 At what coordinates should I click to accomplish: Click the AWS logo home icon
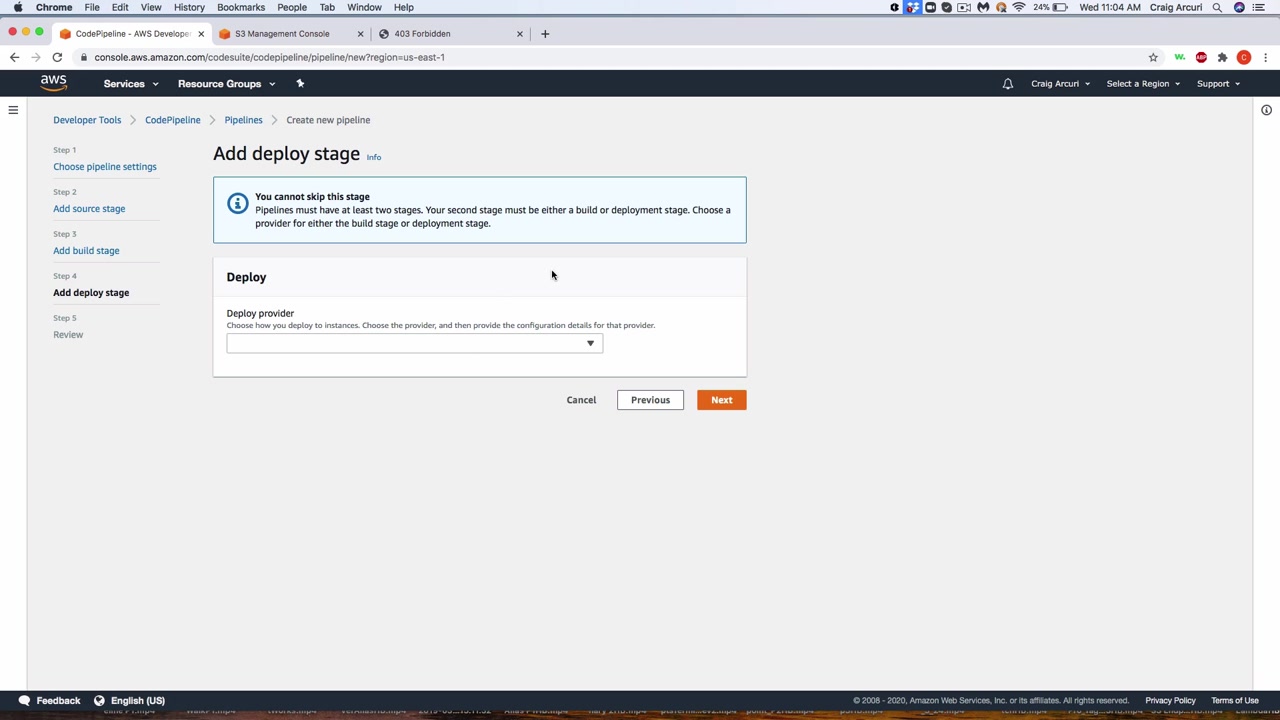54,83
